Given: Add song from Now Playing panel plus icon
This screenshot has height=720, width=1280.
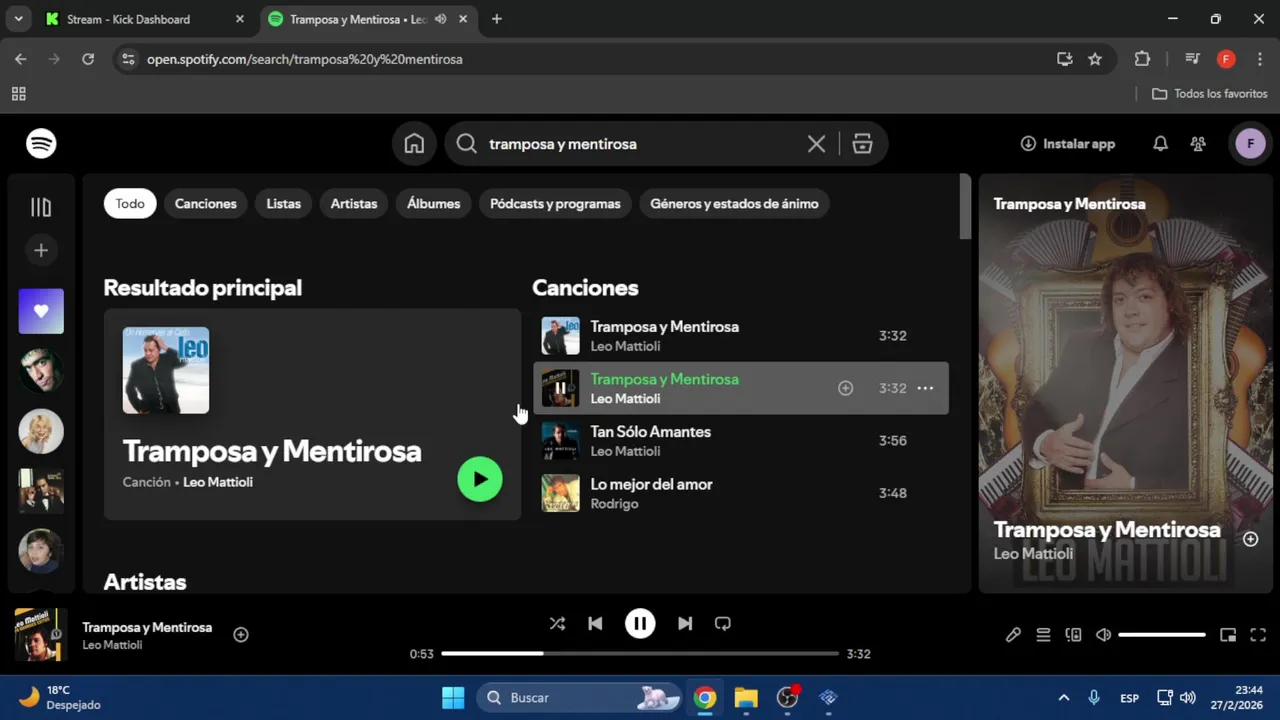Looking at the screenshot, I should [x=1250, y=539].
